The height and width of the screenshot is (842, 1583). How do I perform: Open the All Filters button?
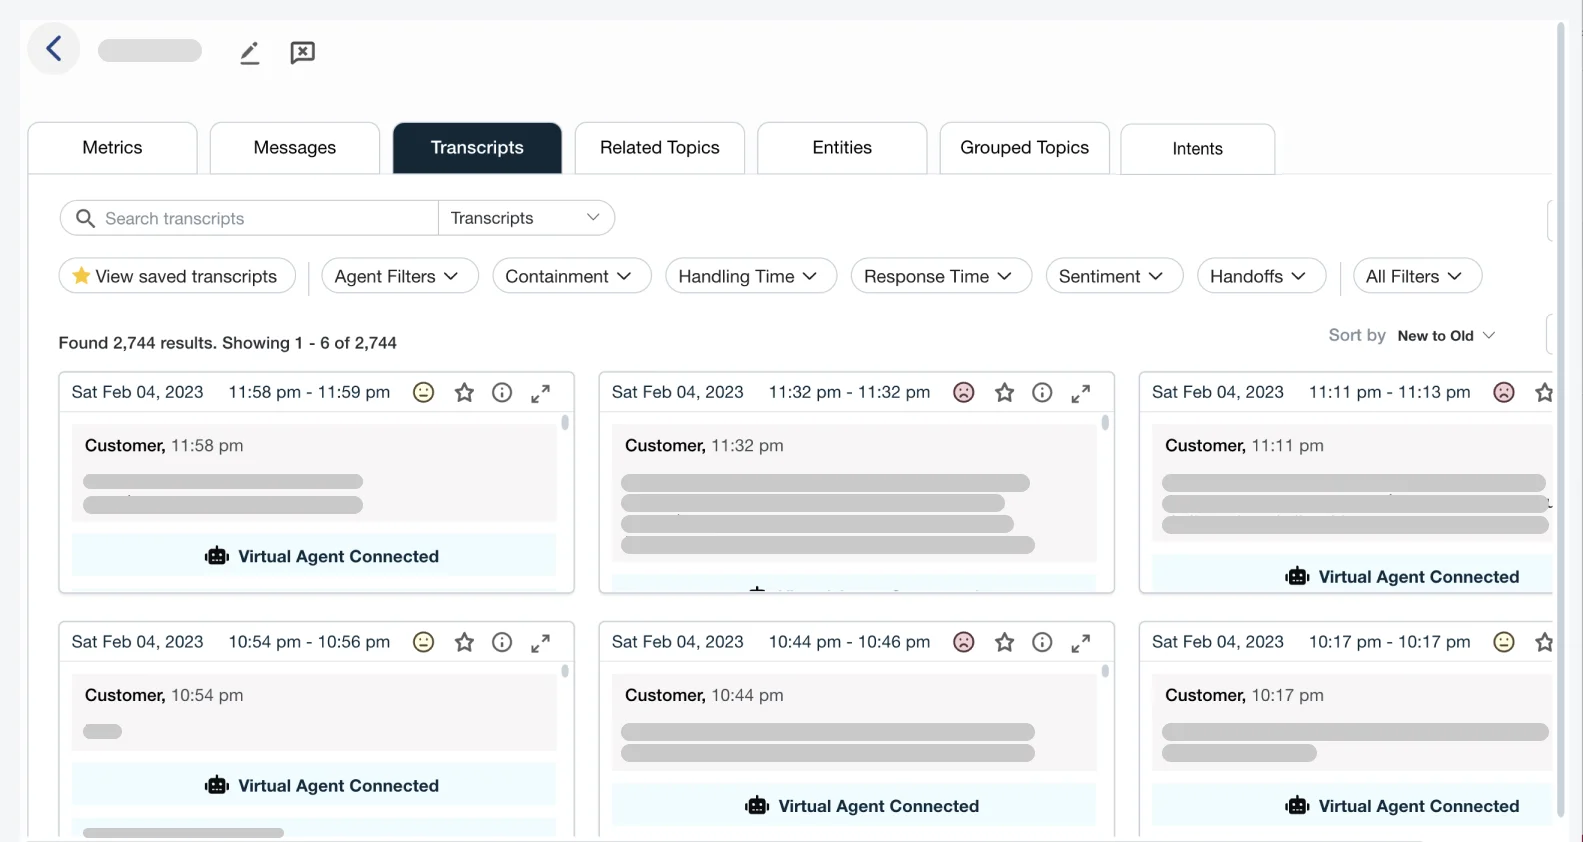tap(1415, 276)
